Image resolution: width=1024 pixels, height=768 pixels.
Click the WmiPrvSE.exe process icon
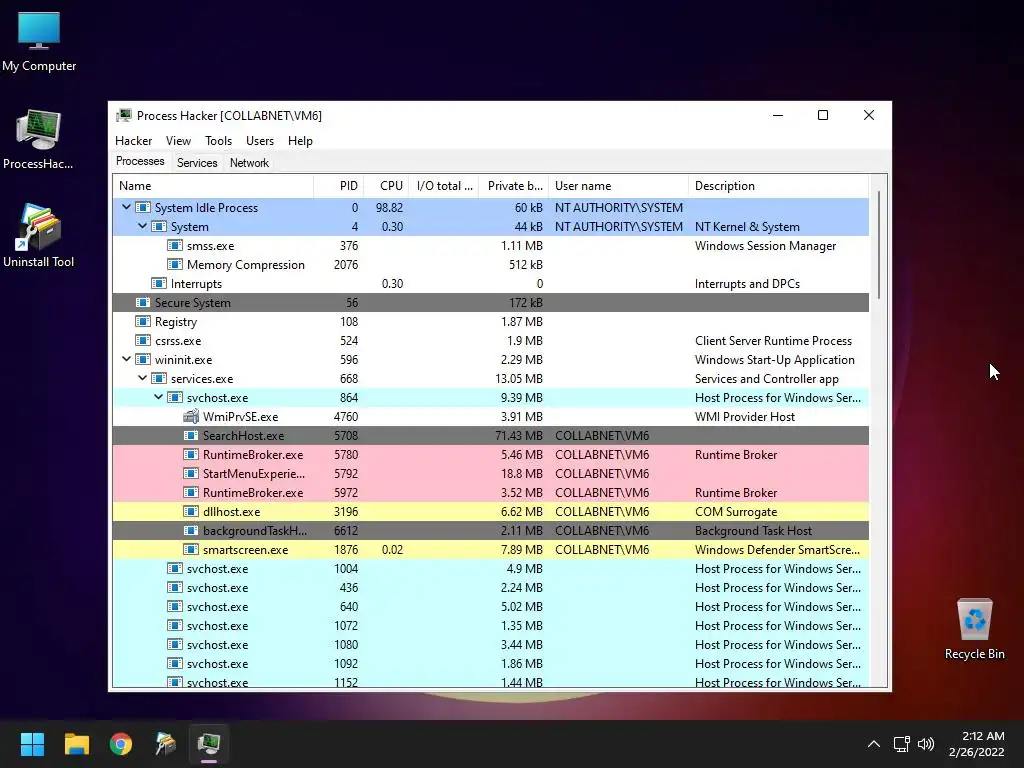[191, 417]
